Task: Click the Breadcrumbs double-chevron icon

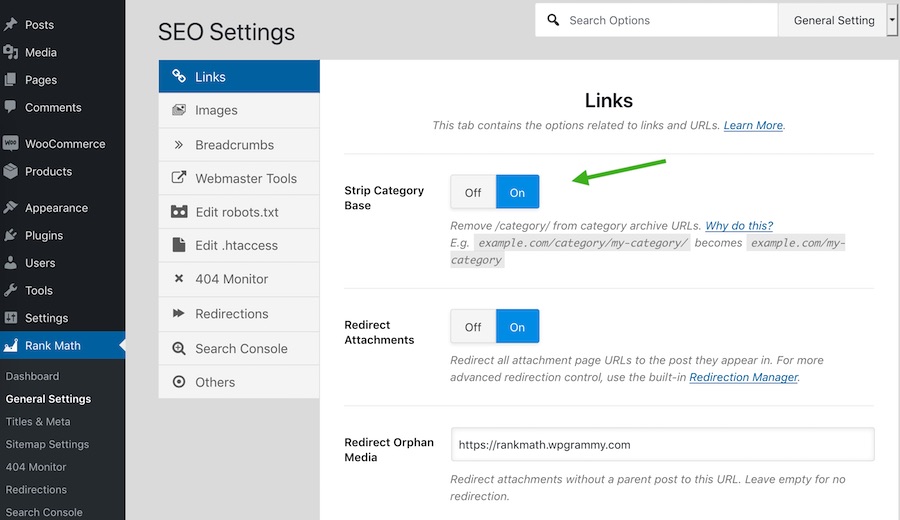Action: [179, 144]
